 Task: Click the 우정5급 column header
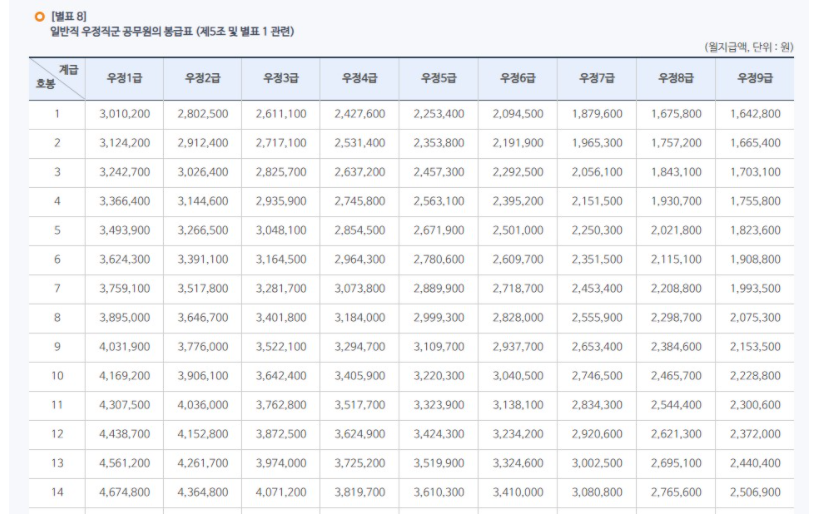coord(439,78)
